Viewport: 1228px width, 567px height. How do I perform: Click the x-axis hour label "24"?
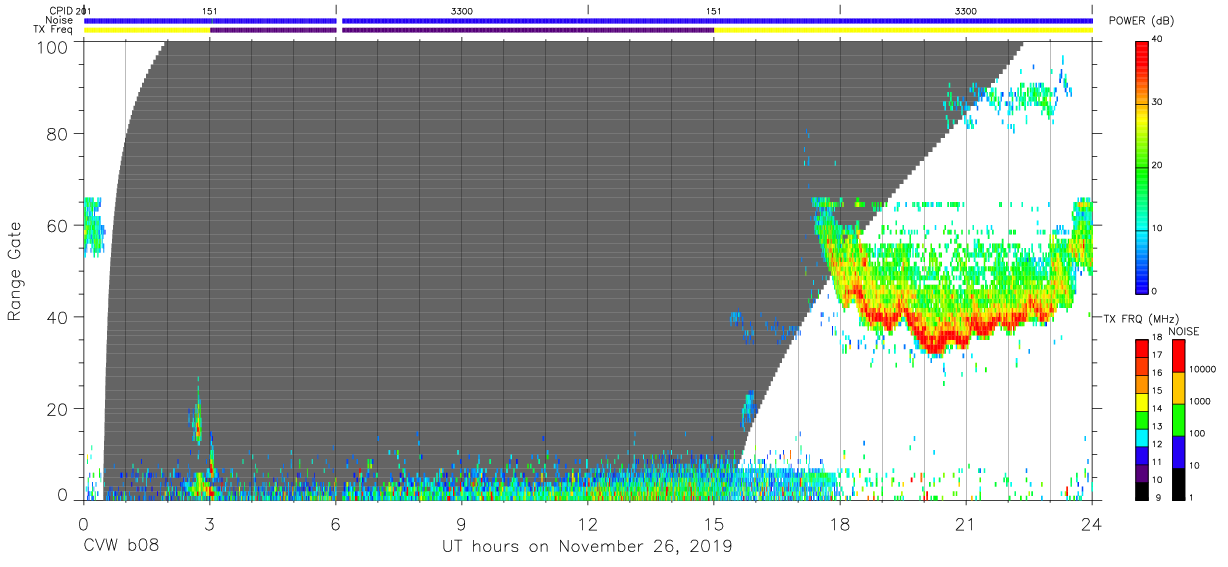pos(1092,522)
